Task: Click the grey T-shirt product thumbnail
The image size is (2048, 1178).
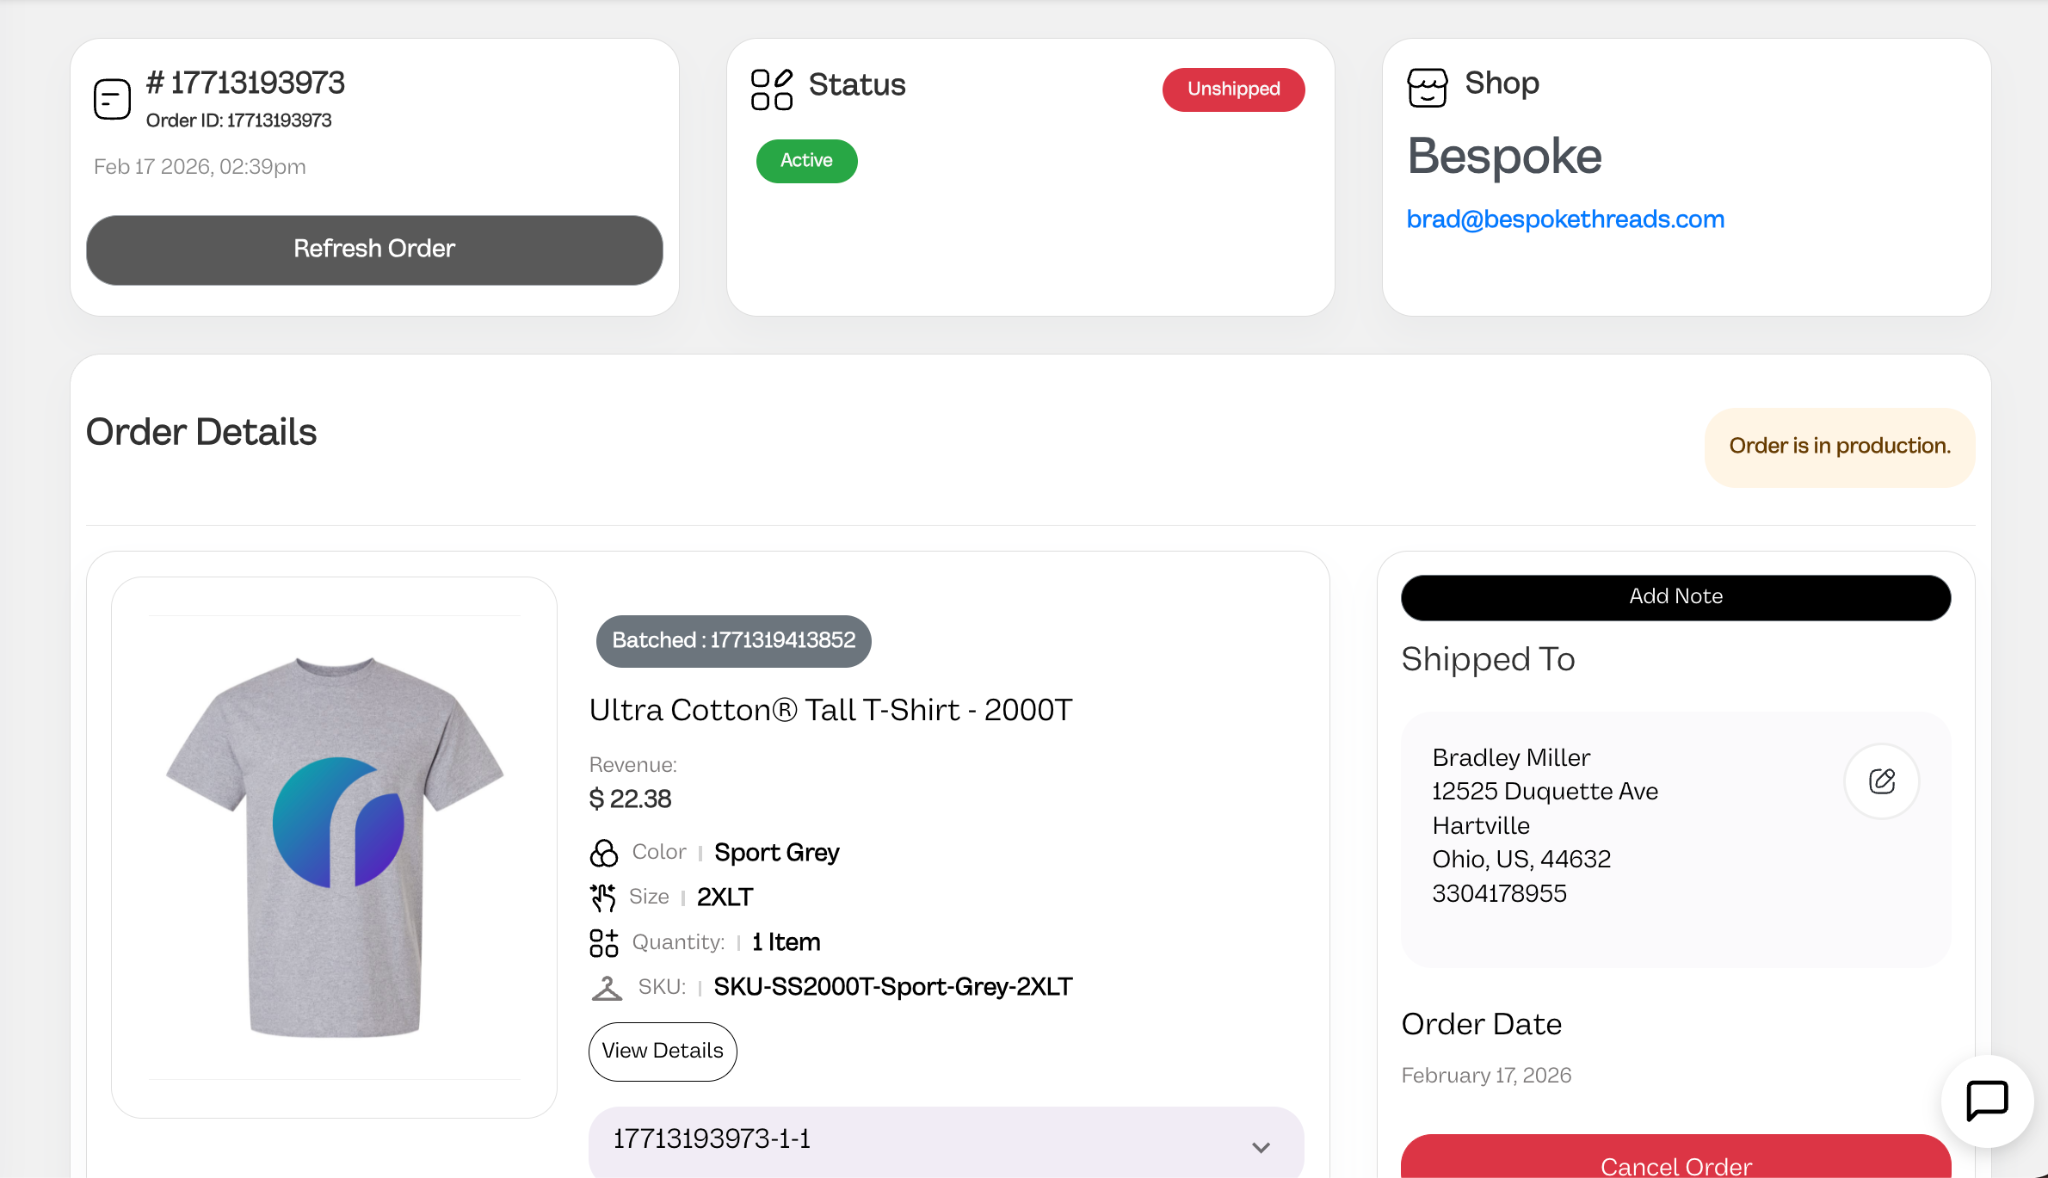Action: [x=334, y=847]
